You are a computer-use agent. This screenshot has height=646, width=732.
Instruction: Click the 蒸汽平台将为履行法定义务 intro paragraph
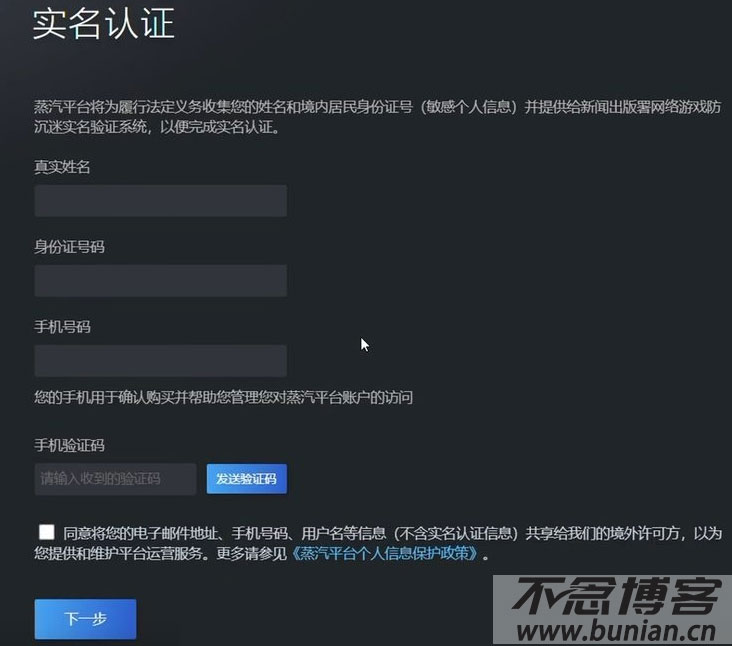tap(378, 117)
